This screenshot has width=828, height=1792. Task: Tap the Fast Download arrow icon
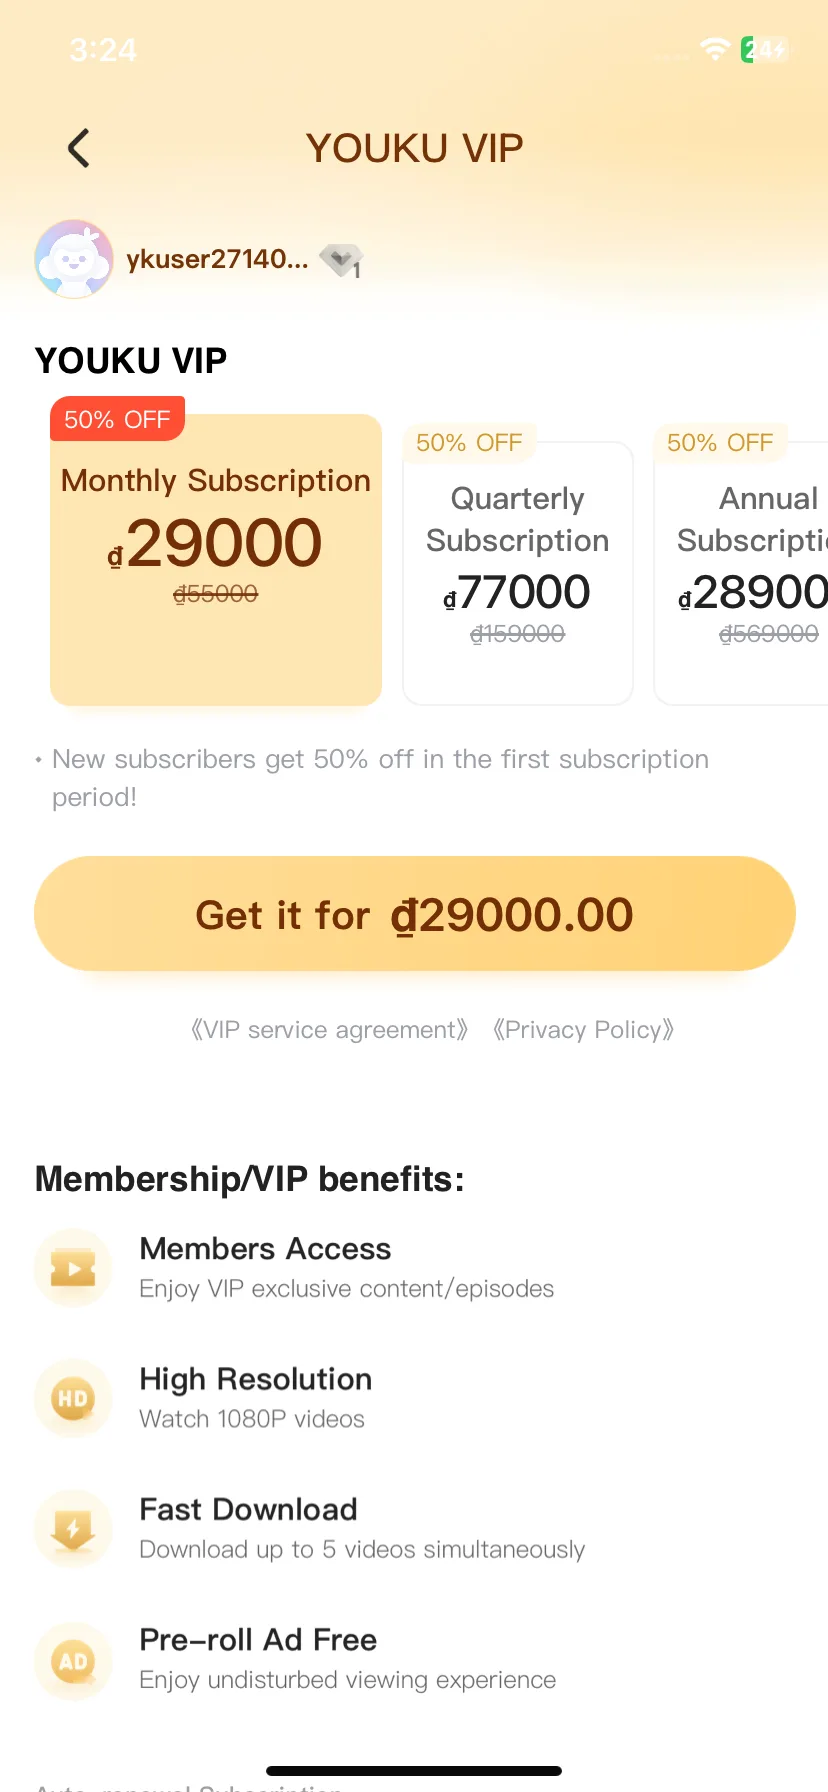coord(73,1528)
